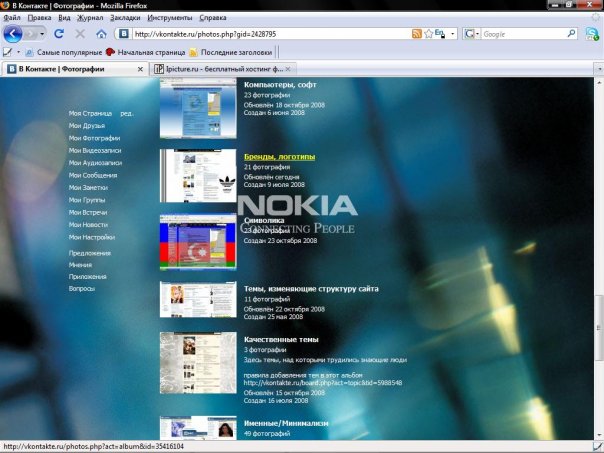Viewport: 604px width, 453px height.
Task: Open the Бренды, логотипы album thumbnail
Action: point(198,176)
